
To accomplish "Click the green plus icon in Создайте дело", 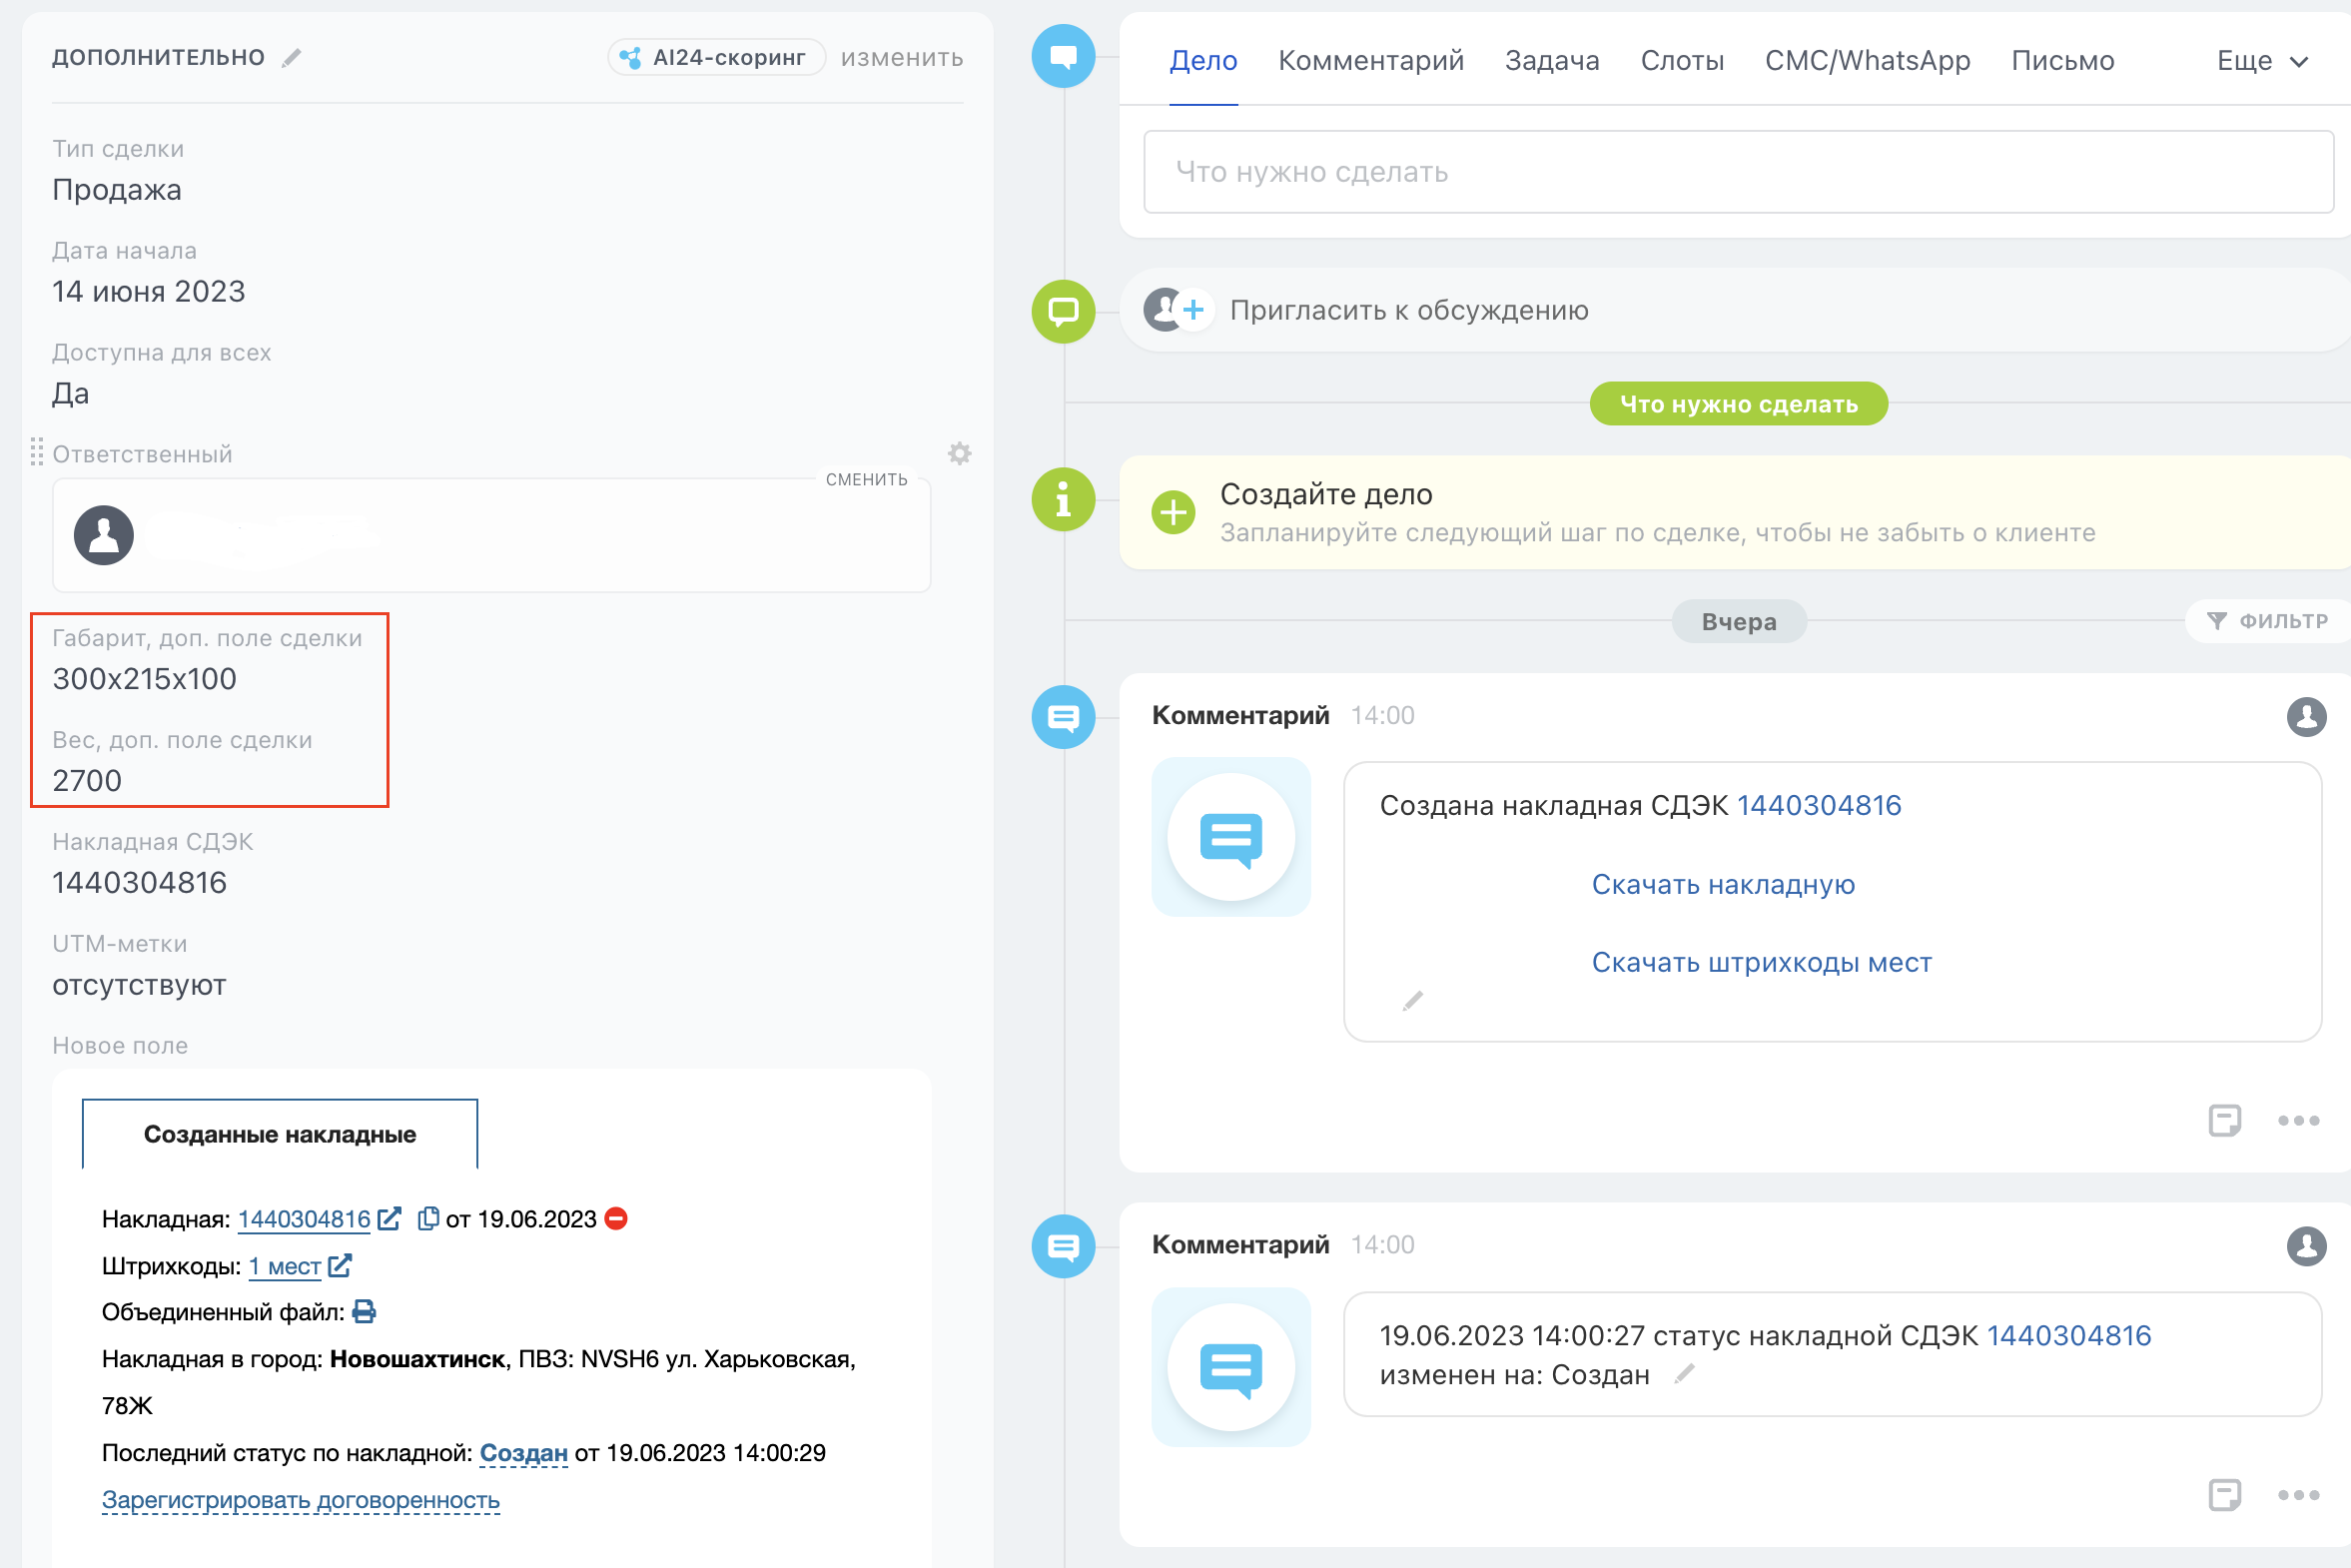I will 1173,513.
